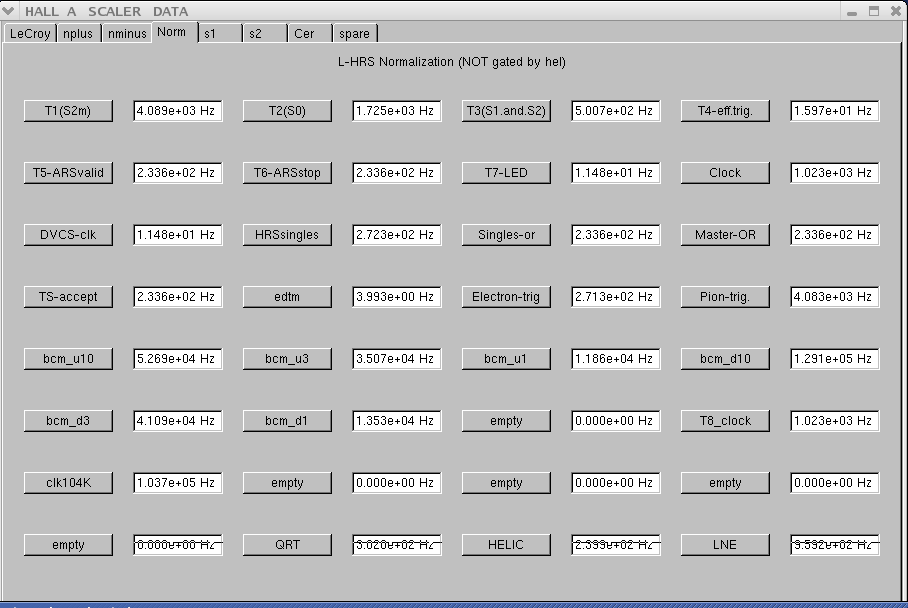Select the bcm_u1 value 1.186e+04 Hz
This screenshot has width=908, height=608.
pyautogui.click(x=616, y=358)
